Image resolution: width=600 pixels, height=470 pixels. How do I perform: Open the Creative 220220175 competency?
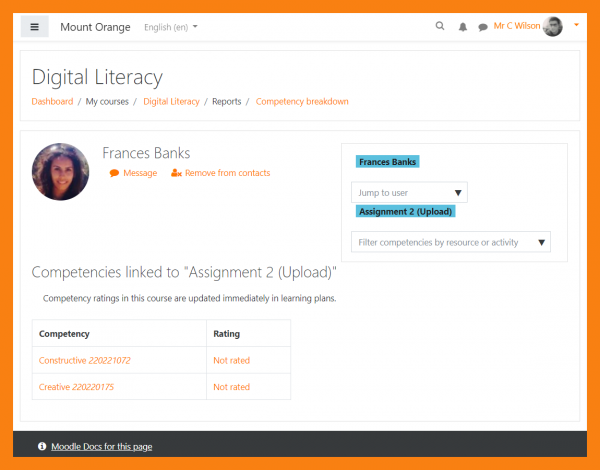[76, 387]
